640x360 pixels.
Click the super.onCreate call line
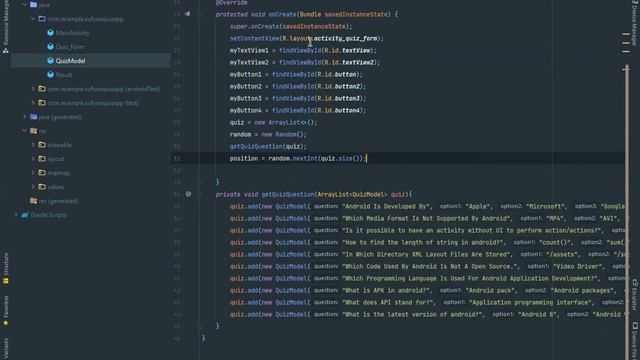(x=291, y=26)
